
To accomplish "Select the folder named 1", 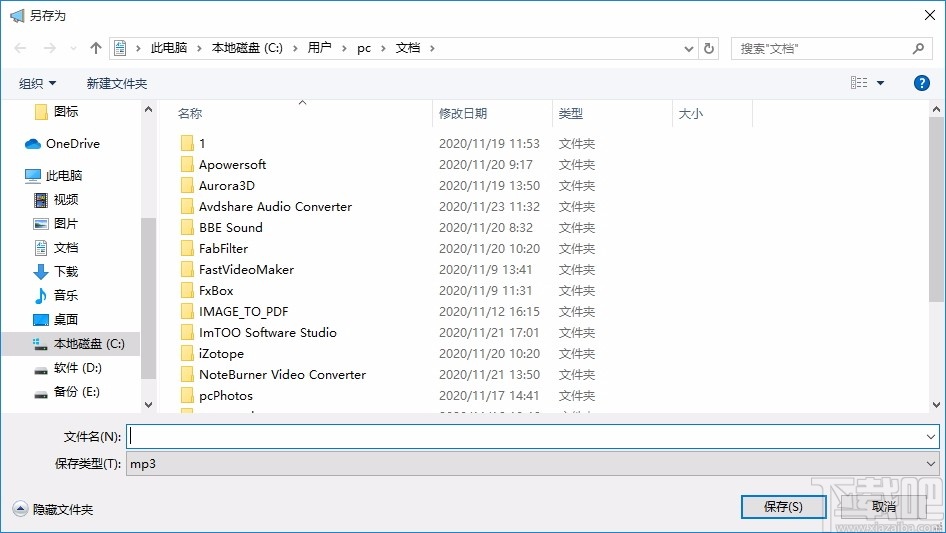I will tap(193, 144).
